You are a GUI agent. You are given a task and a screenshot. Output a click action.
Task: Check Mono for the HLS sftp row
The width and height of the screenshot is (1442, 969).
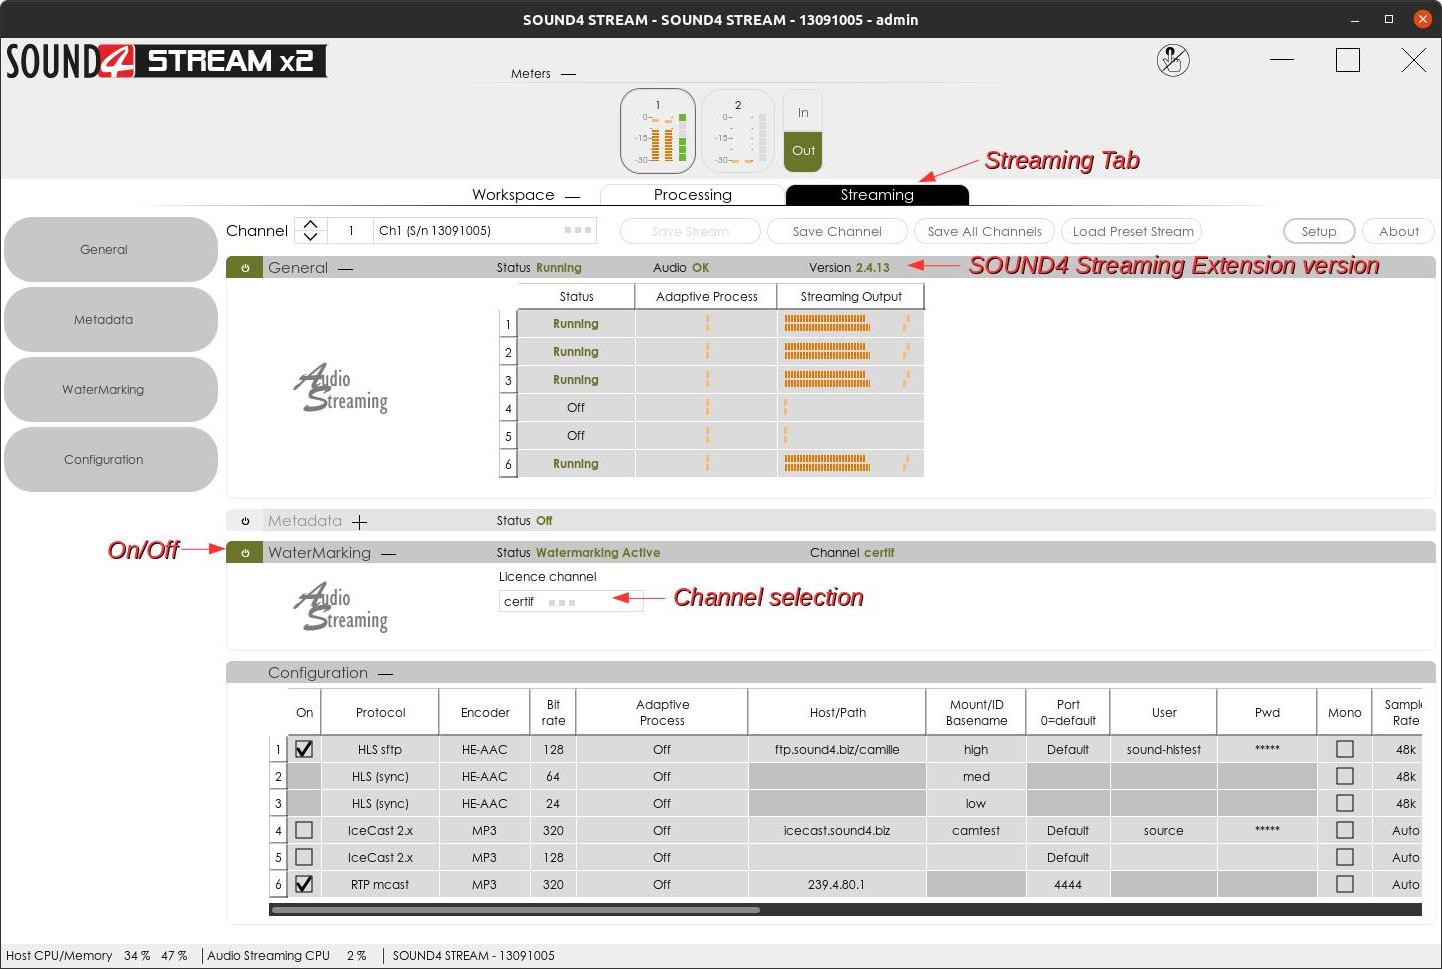click(x=1345, y=749)
